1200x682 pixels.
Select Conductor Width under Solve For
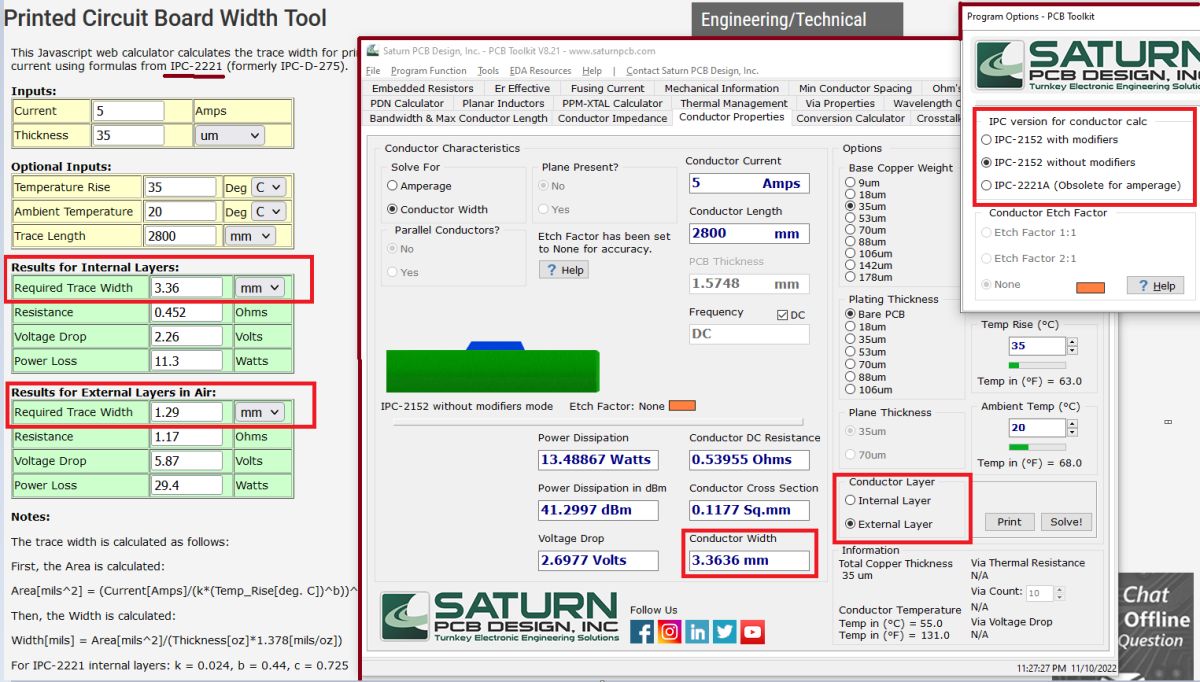point(393,210)
